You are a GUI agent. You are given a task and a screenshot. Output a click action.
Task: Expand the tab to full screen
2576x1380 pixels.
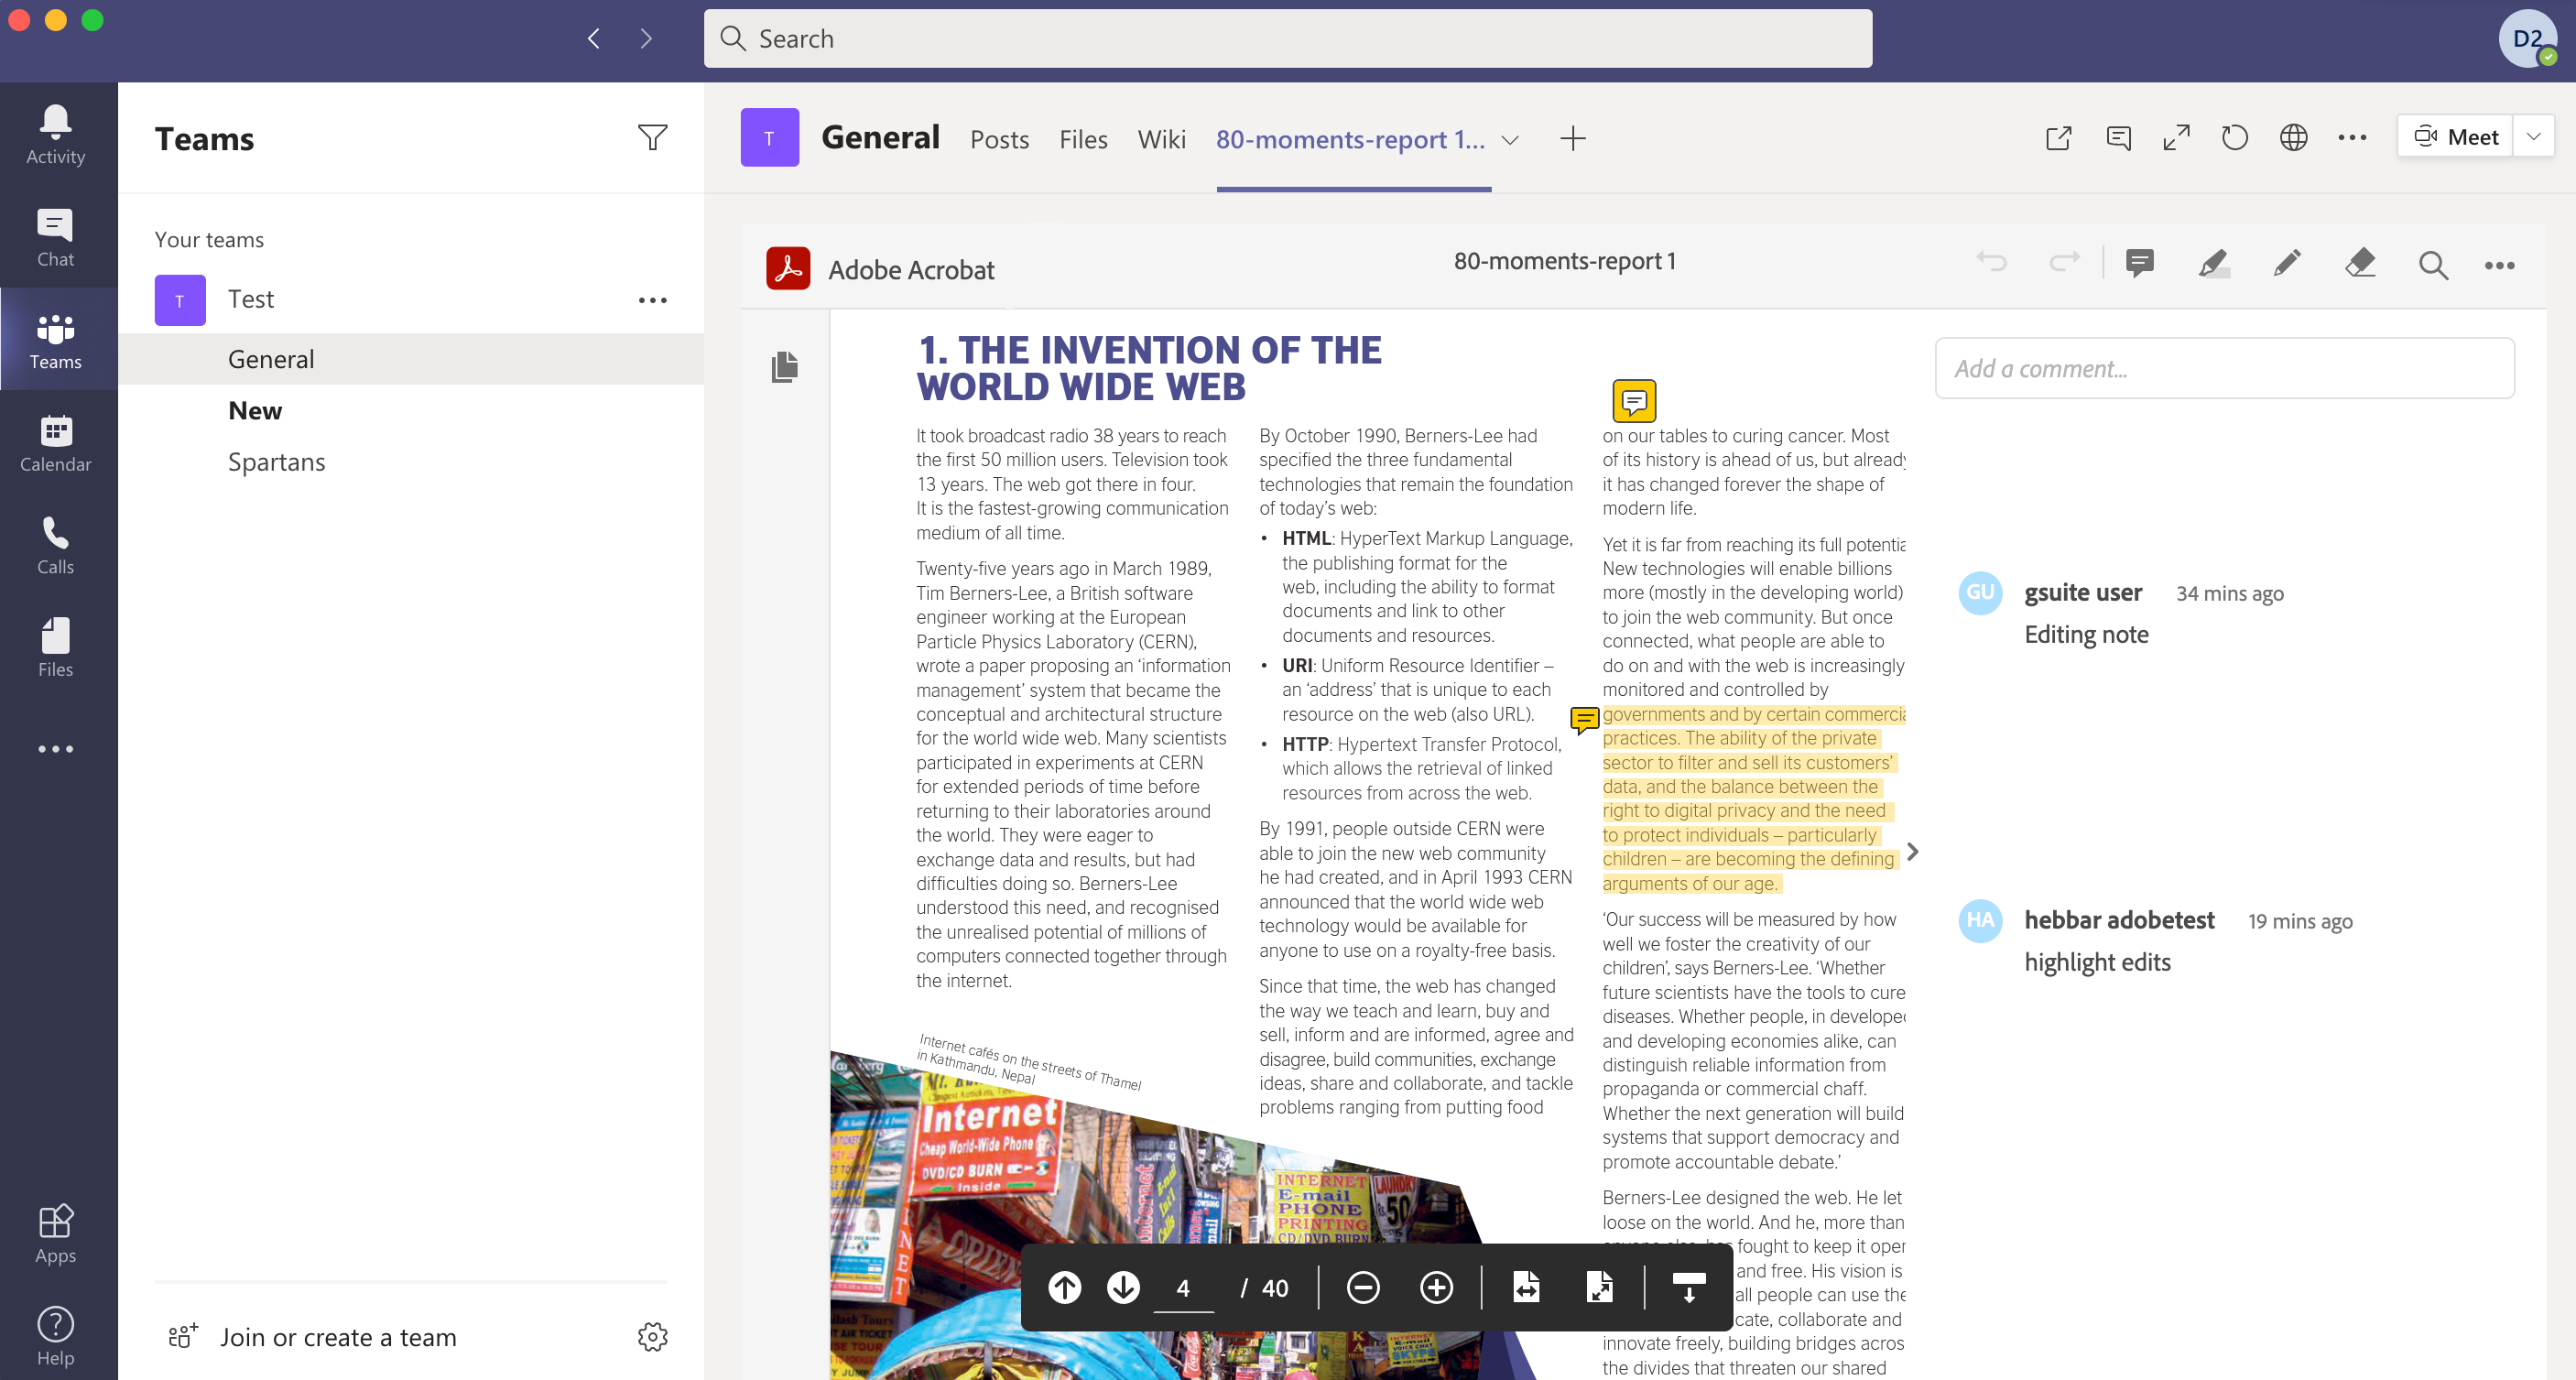click(2176, 137)
